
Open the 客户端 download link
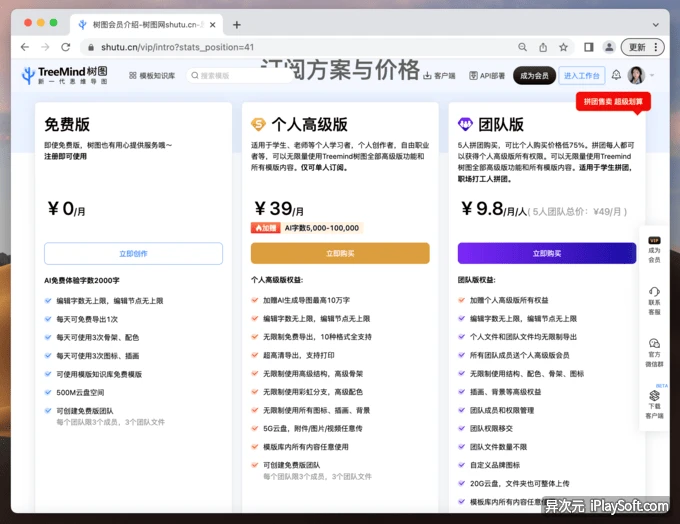coord(439,75)
